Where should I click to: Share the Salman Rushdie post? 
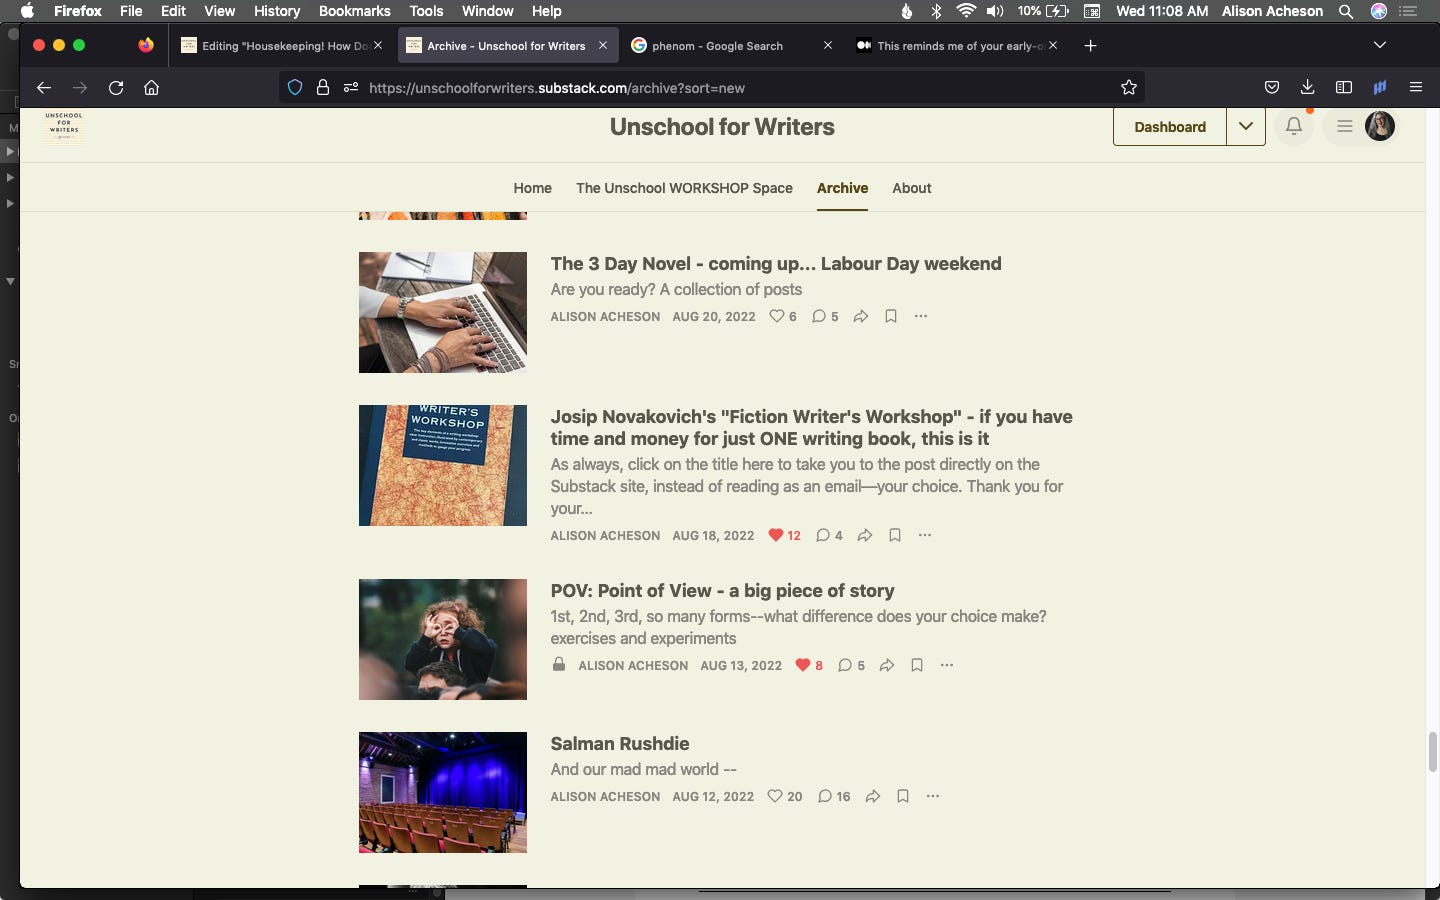click(873, 796)
